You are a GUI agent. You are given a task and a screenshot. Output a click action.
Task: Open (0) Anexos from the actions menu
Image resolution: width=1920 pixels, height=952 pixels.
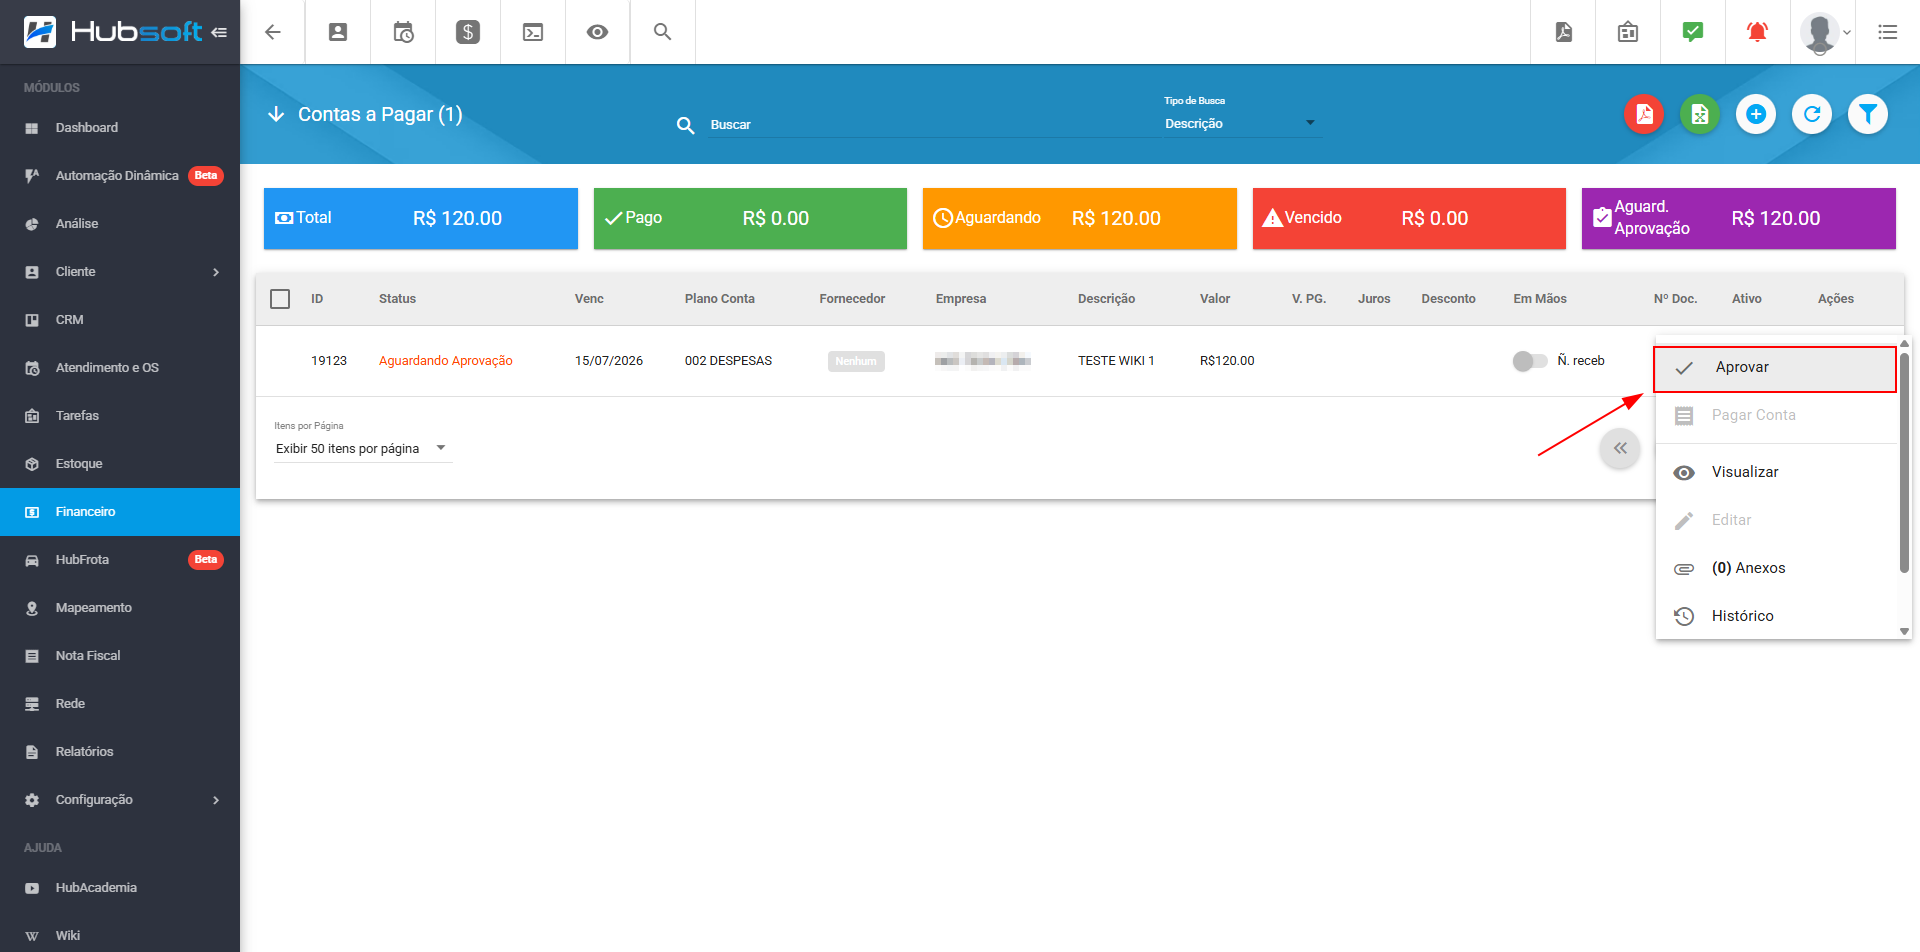(1775, 568)
